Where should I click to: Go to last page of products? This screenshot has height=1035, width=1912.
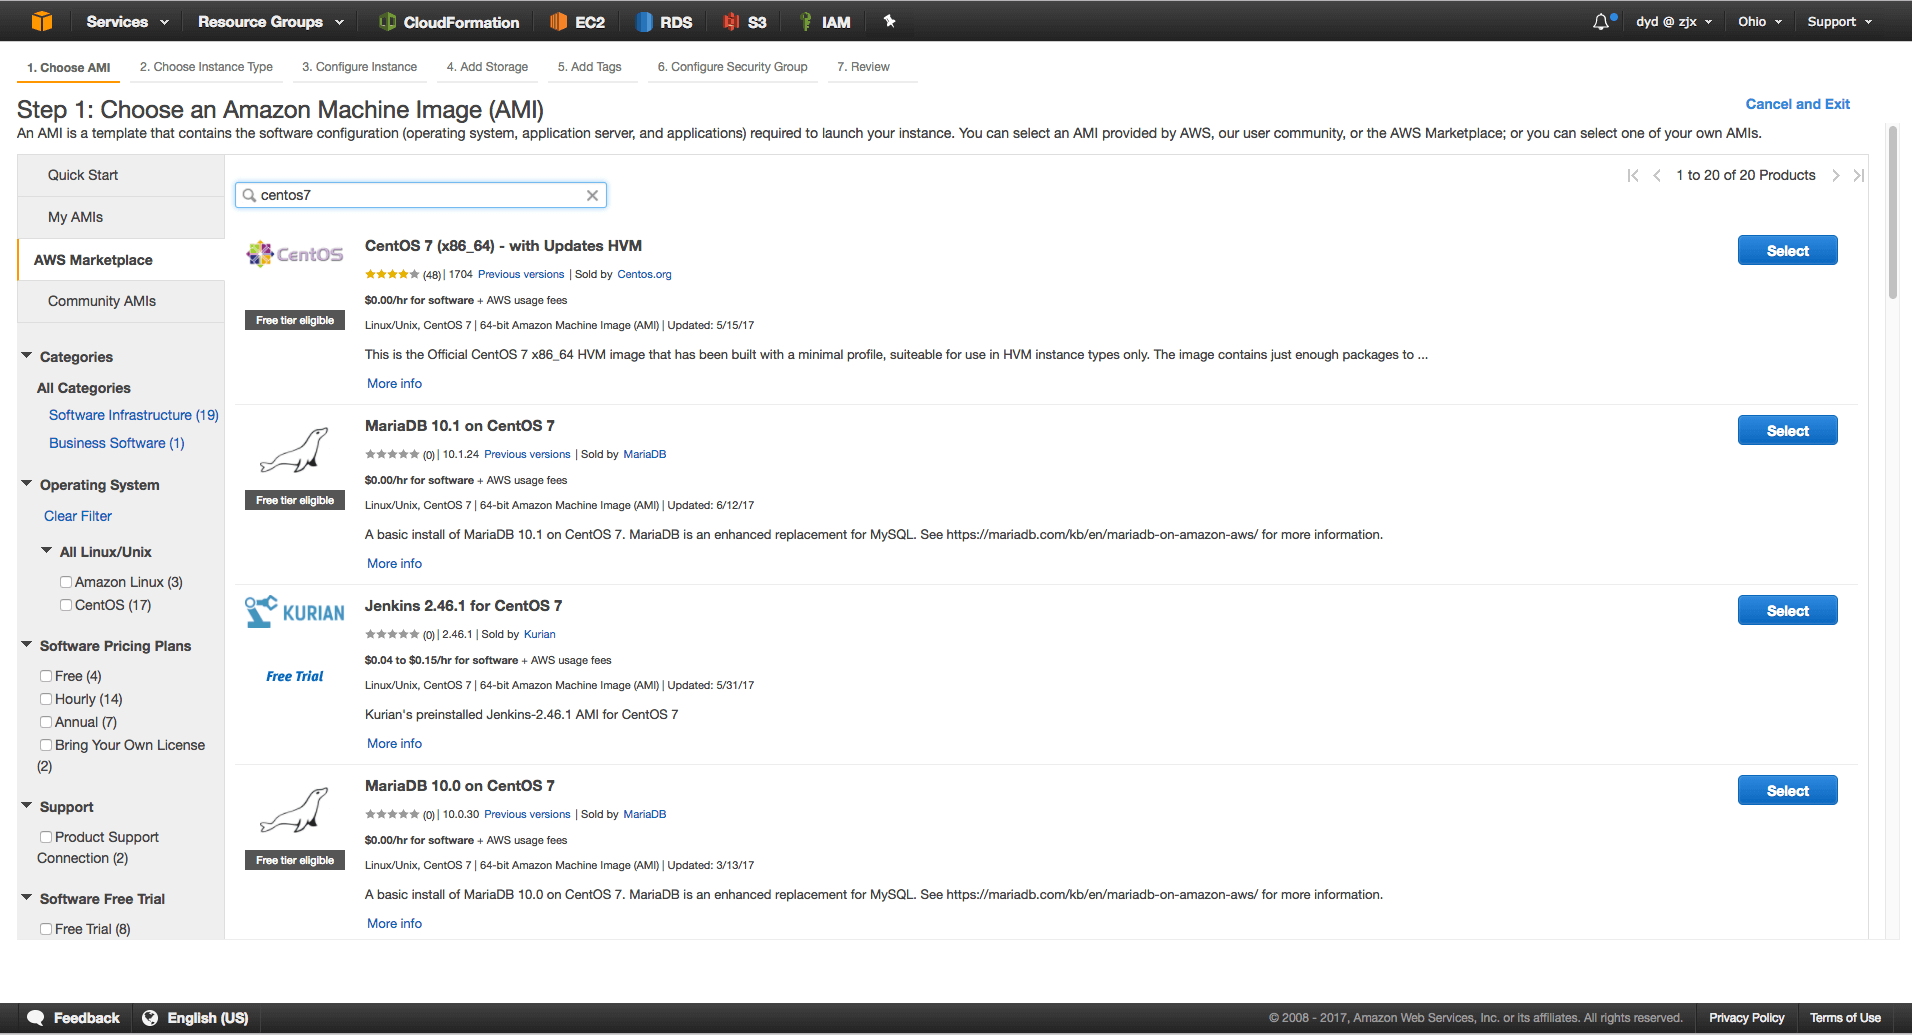(x=1858, y=175)
